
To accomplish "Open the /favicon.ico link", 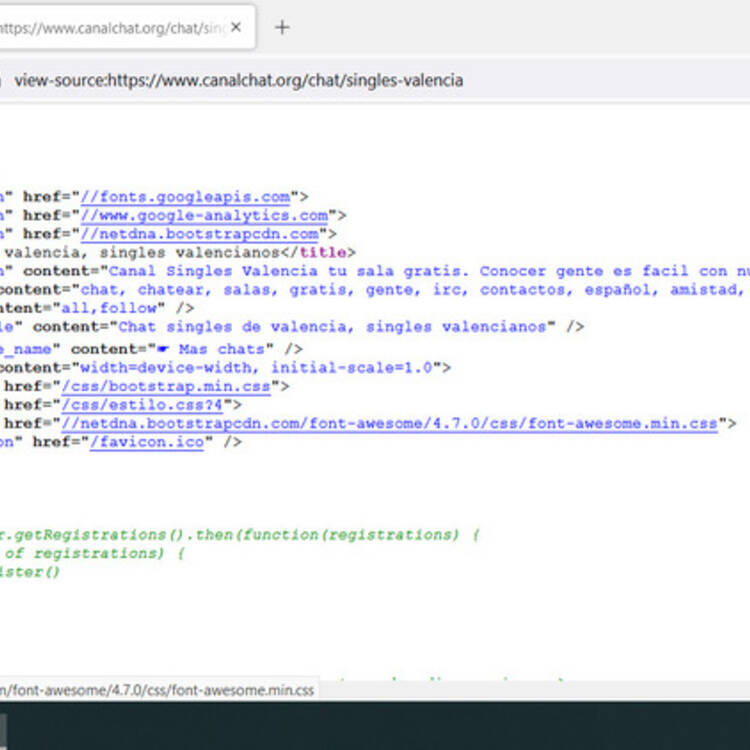I will point(147,442).
